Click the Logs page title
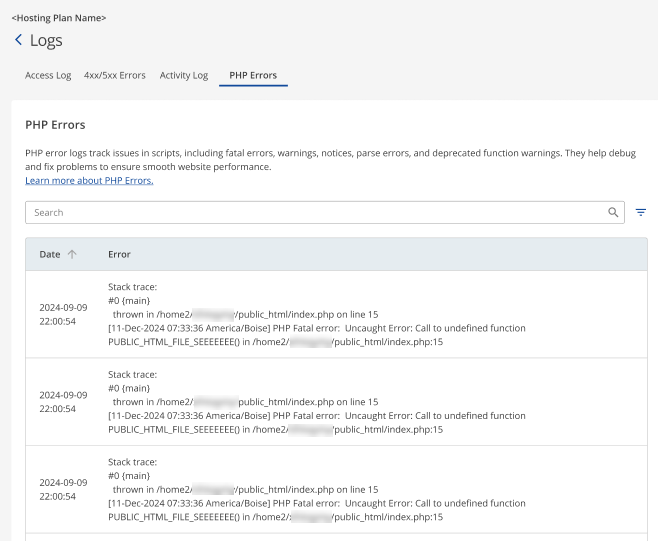 46,40
